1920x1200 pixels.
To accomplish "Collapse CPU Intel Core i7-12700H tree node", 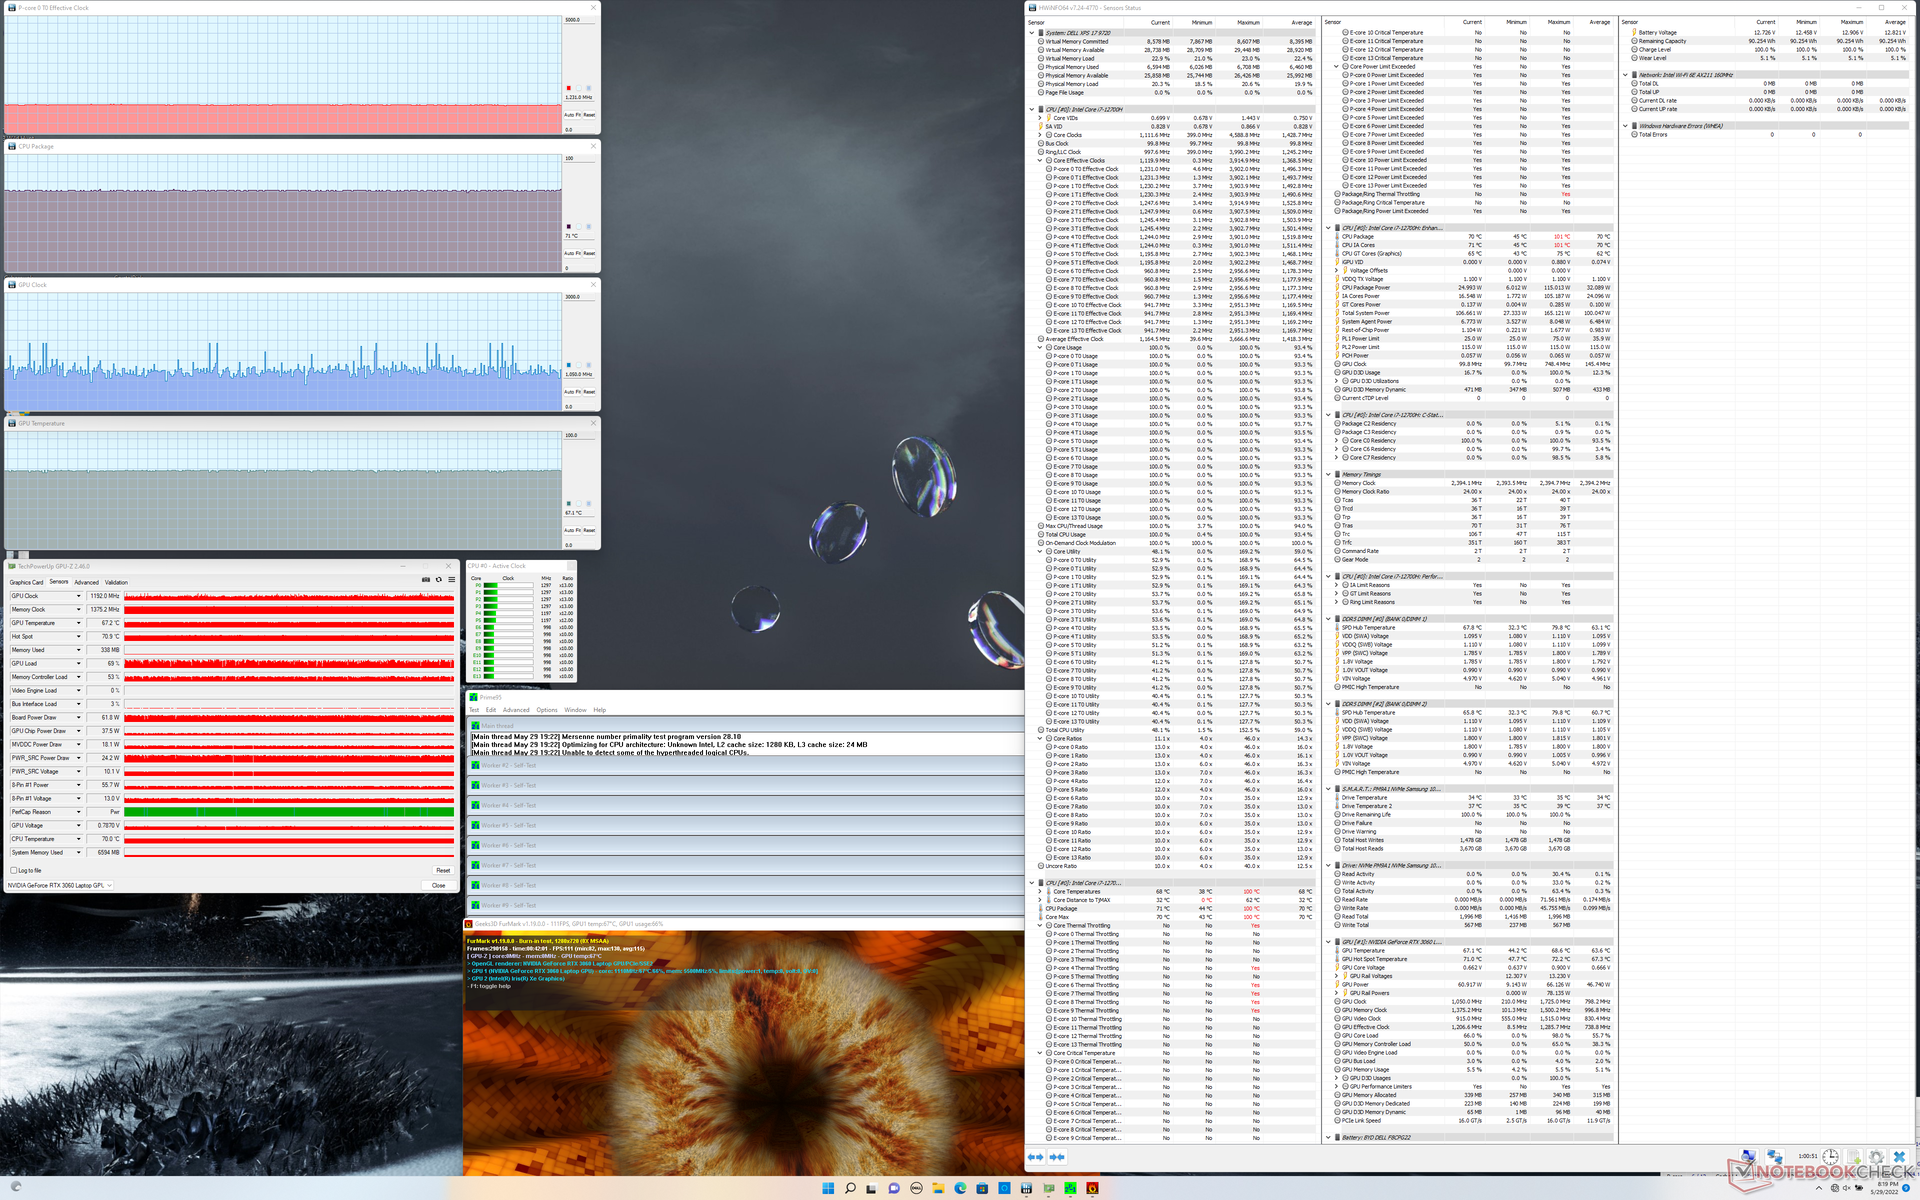I will click(x=1032, y=110).
